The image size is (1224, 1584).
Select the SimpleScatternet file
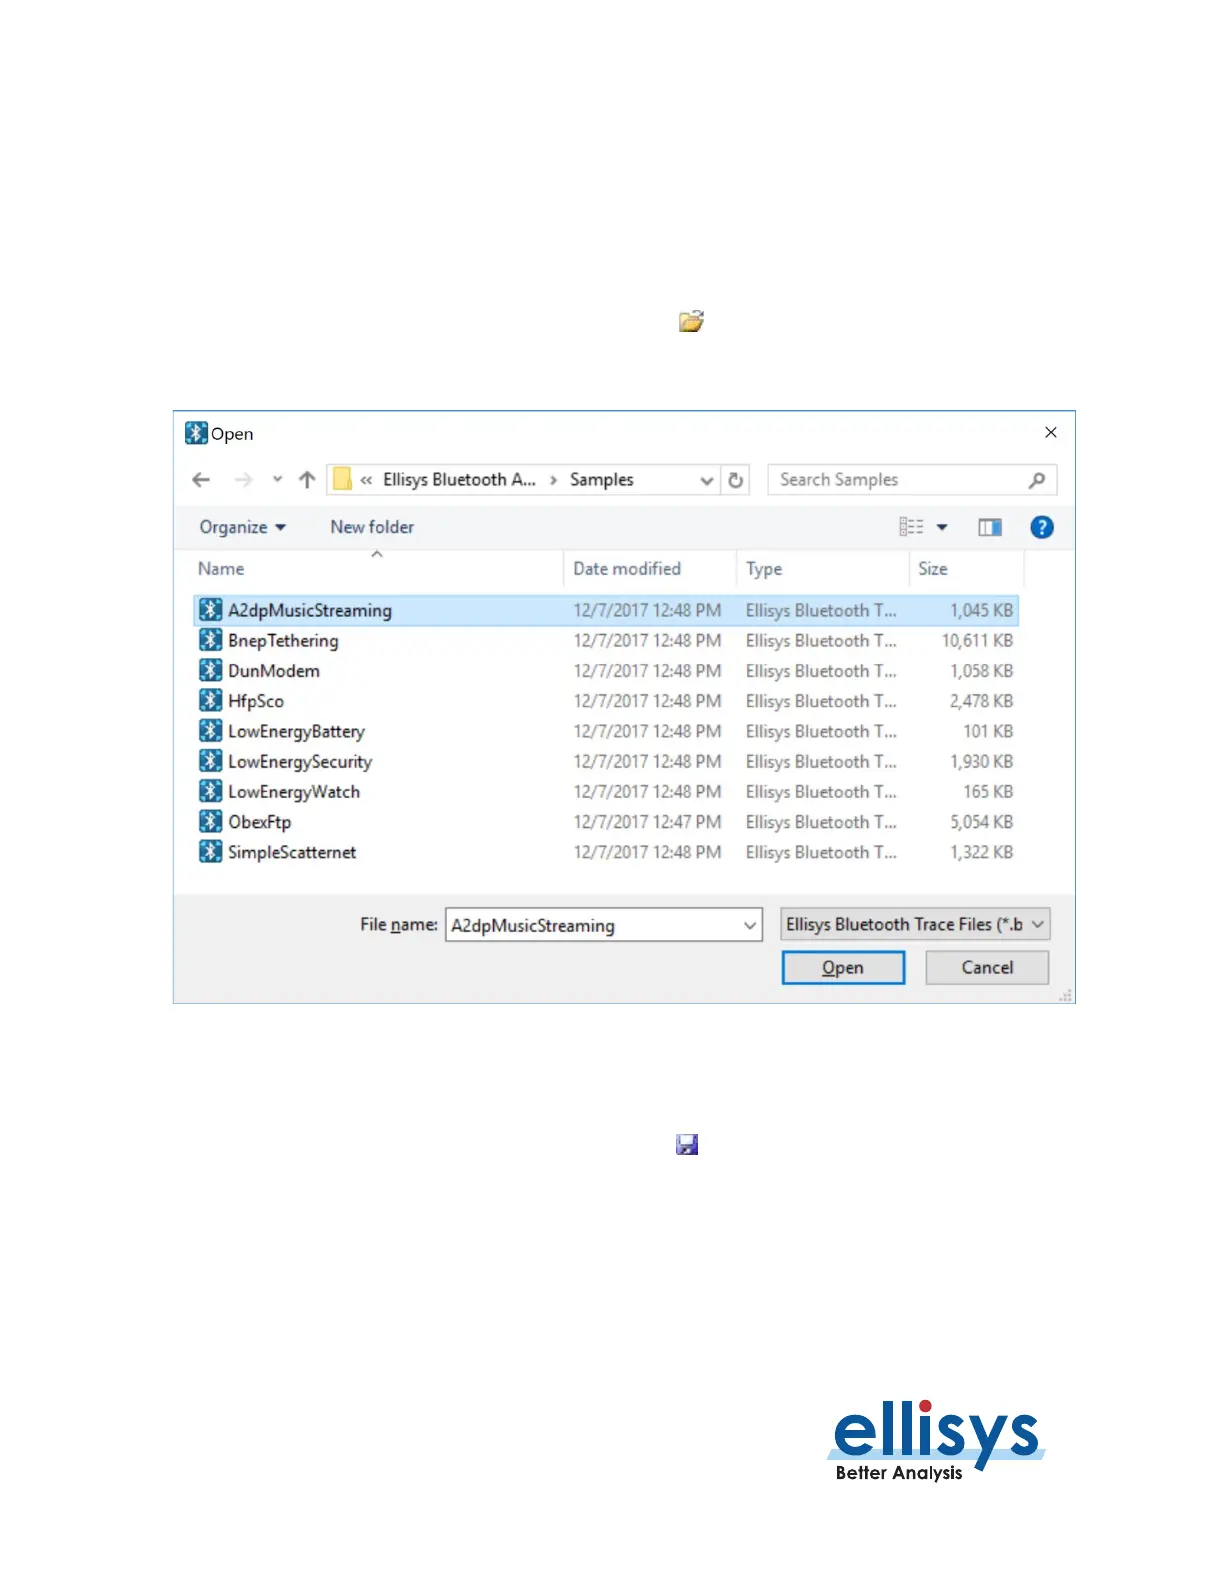coord(606,852)
